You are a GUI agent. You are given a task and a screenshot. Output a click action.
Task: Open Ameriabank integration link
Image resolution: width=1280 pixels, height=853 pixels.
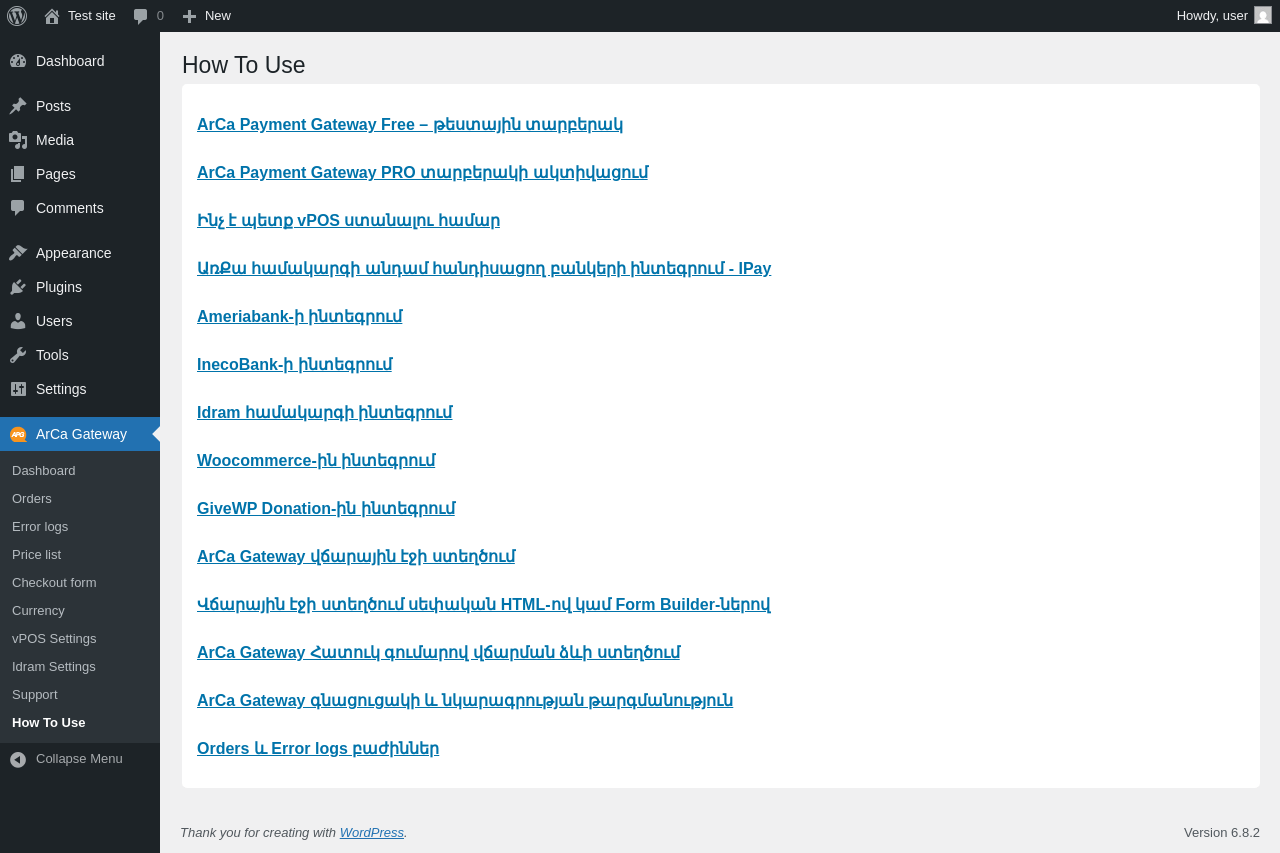[300, 317]
